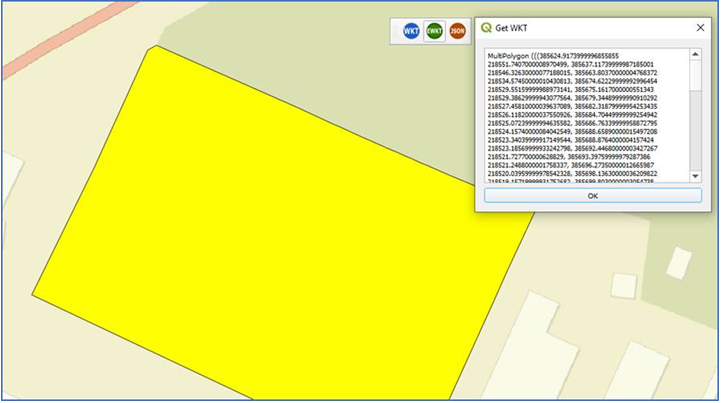
Task: Click the line beginning 218551.7407
Action: point(571,64)
